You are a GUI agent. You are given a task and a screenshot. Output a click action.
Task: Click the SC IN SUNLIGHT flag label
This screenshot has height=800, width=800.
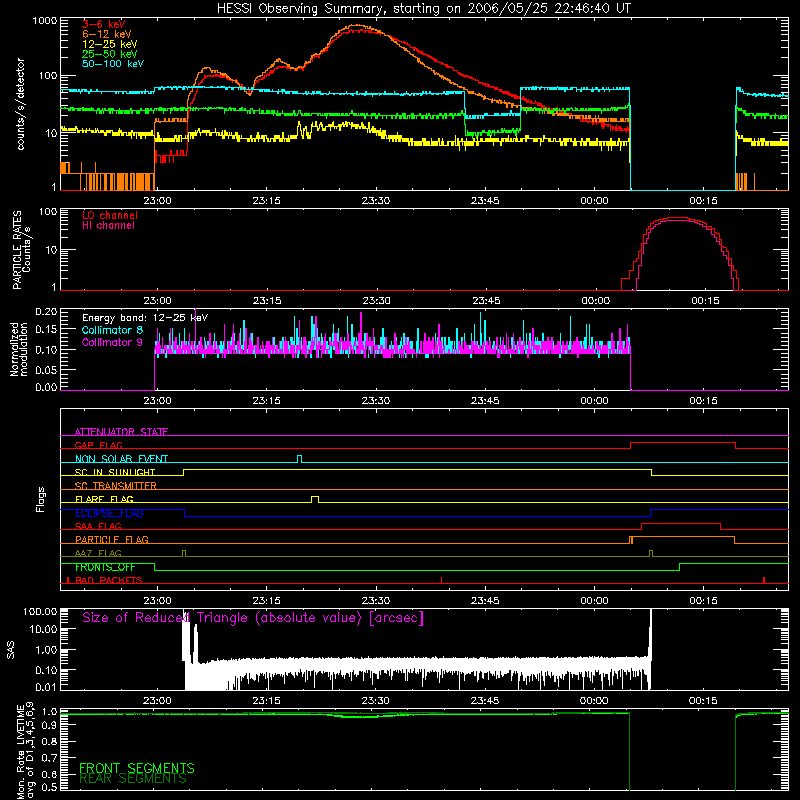tap(115, 472)
